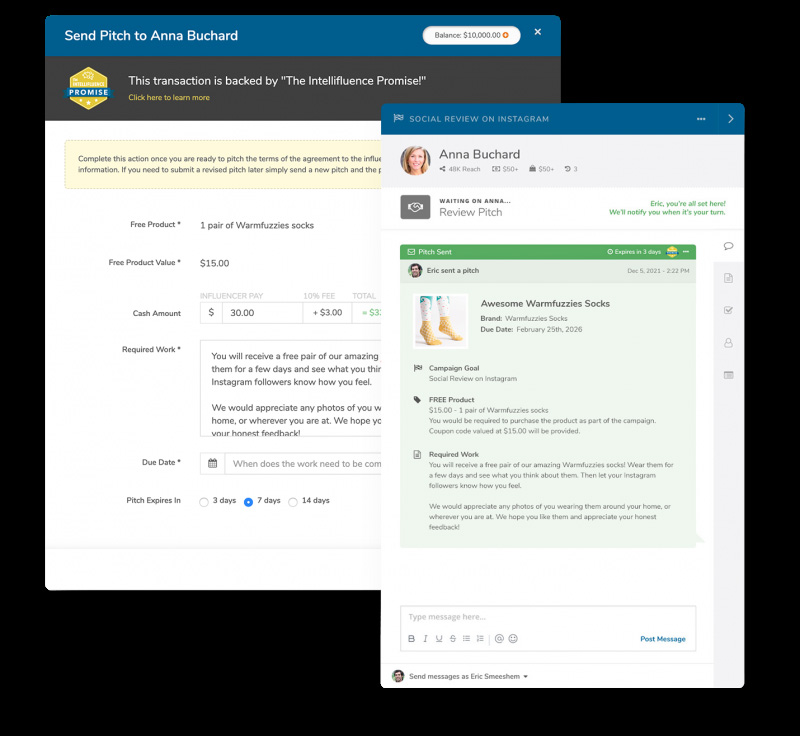Screen dimensions: 800x736
Task: Open the Due Date calendar icon
Action: click(x=212, y=463)
